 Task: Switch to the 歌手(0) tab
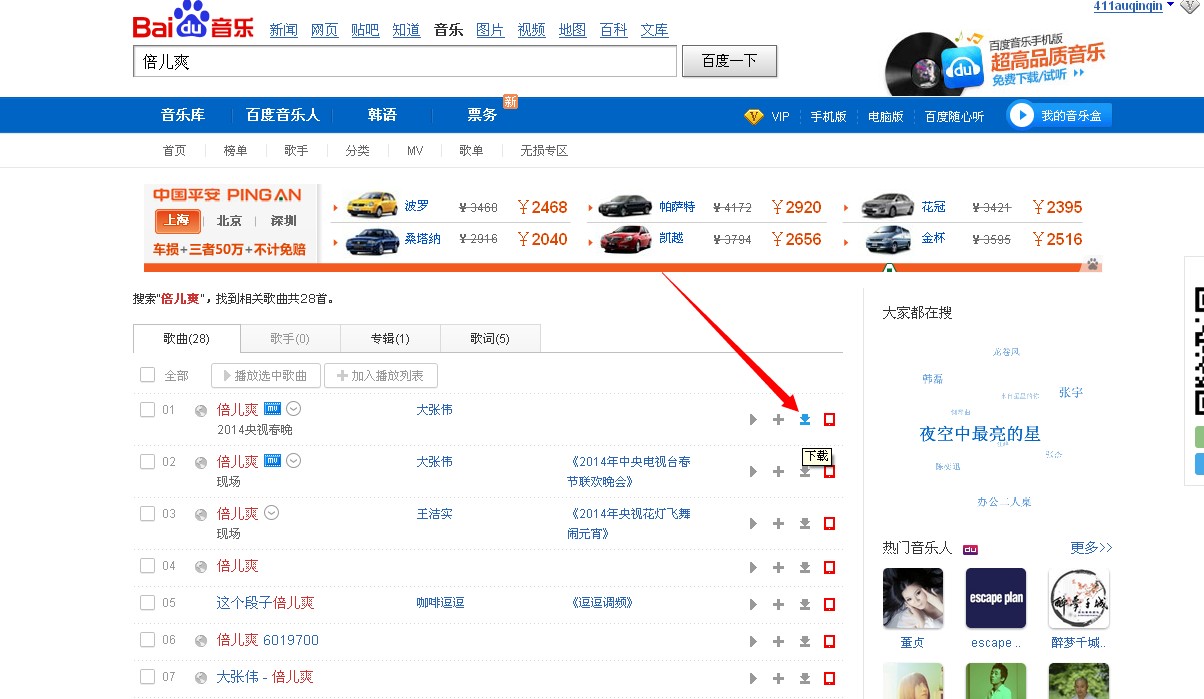[x=290, y=339]
